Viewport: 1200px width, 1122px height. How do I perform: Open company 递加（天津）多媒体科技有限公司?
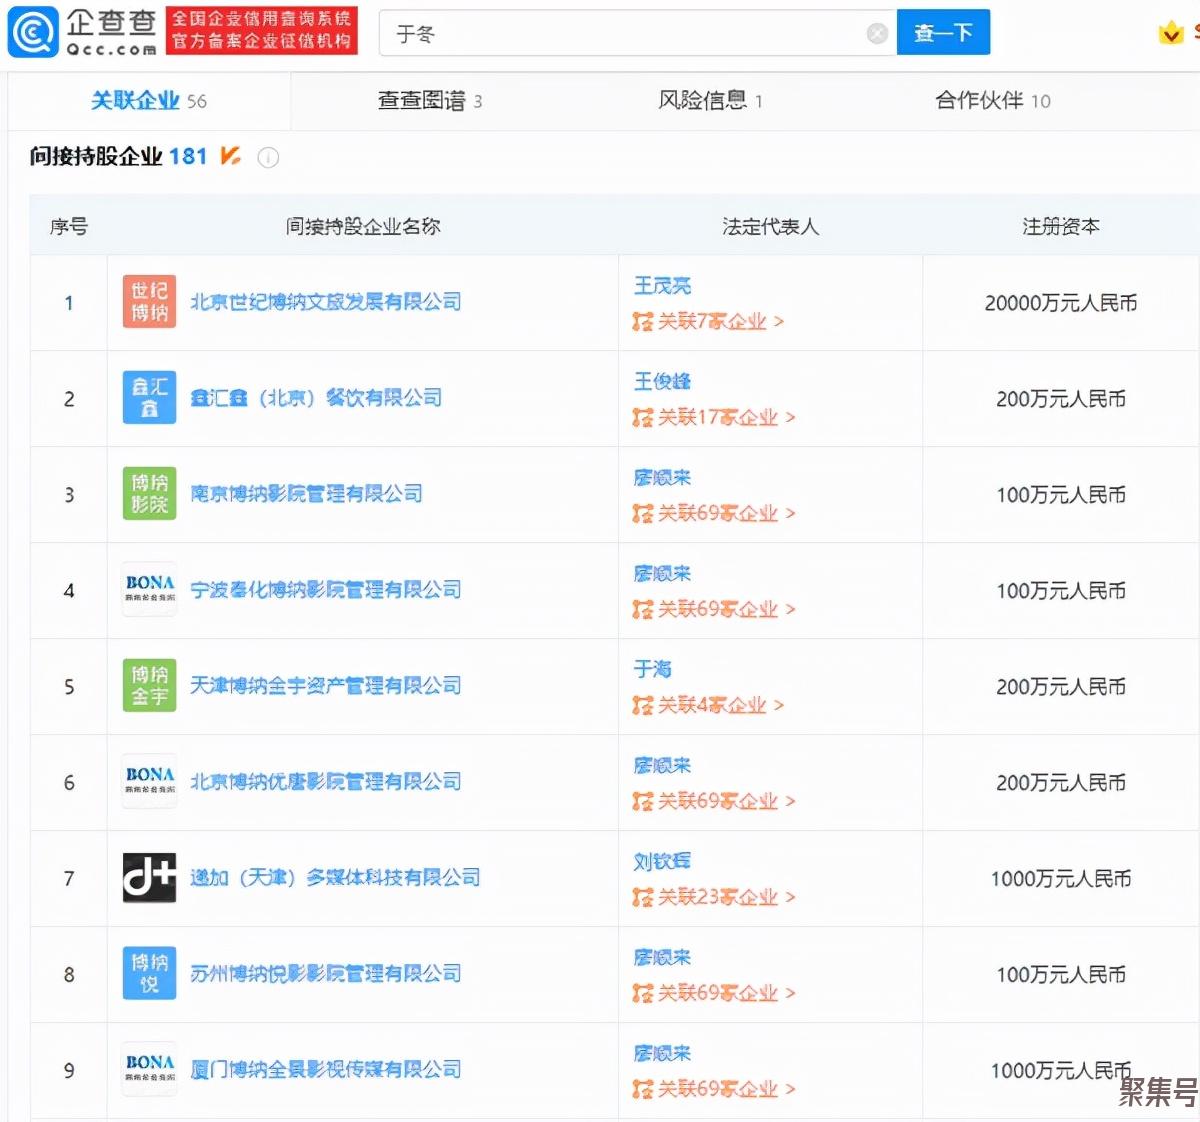tap(335, 878)
